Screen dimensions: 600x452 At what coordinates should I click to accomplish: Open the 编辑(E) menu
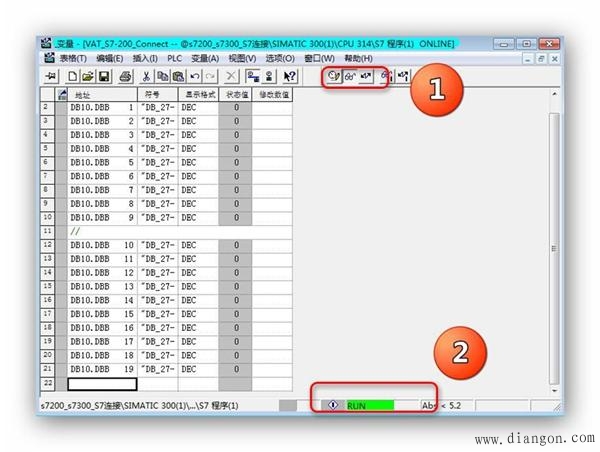(109, 59)
